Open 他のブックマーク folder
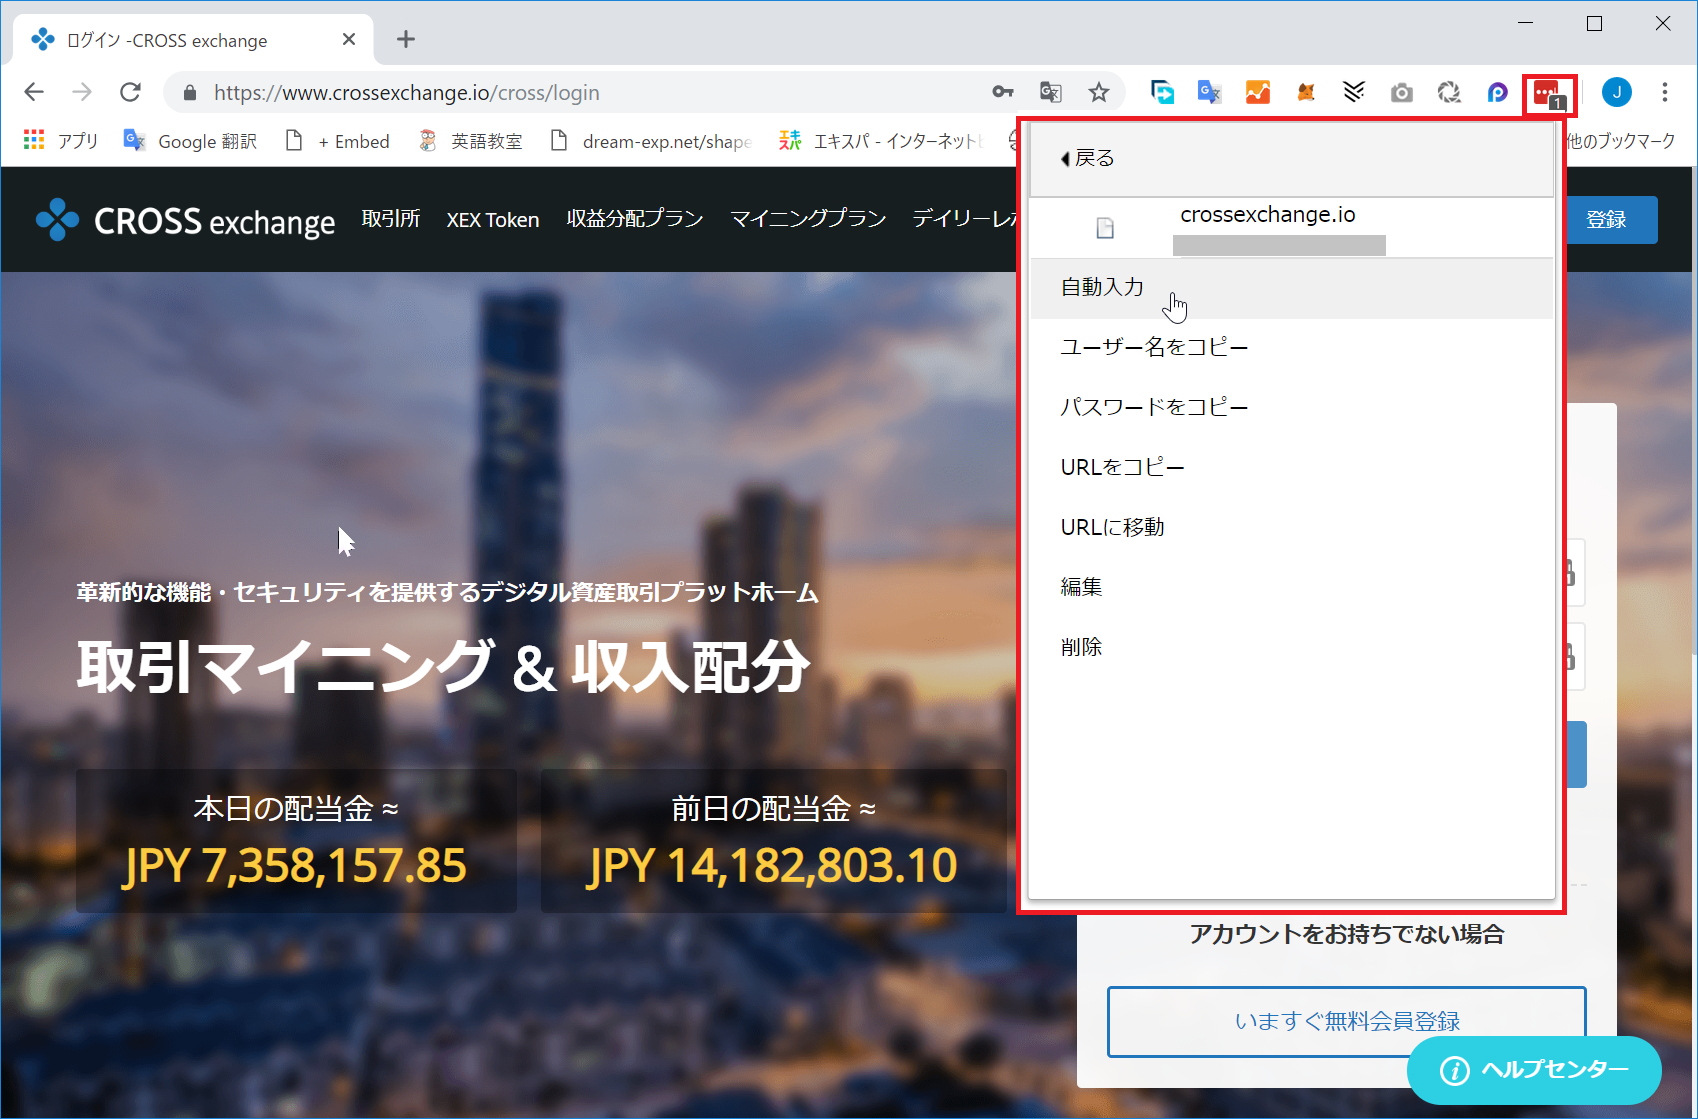The image size is (1698, 1119). (x=1621, y=141)
